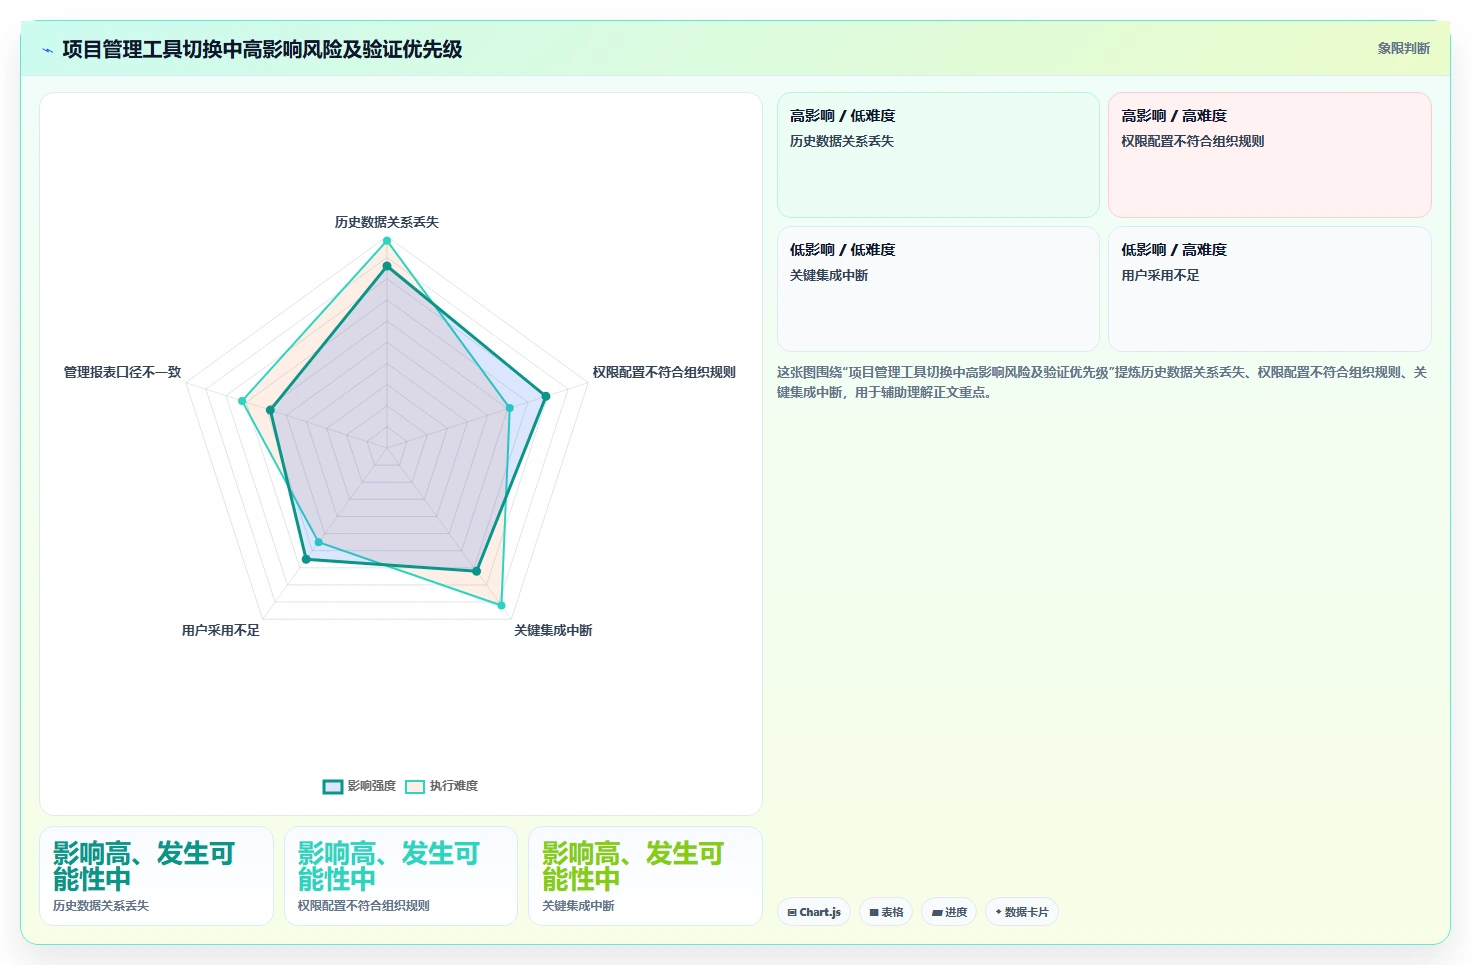This screenshot has height=965, width=1471.
Task: Click the description paragraph below the quadrants
Action: pyautogui.click(x=1104, y=382)
